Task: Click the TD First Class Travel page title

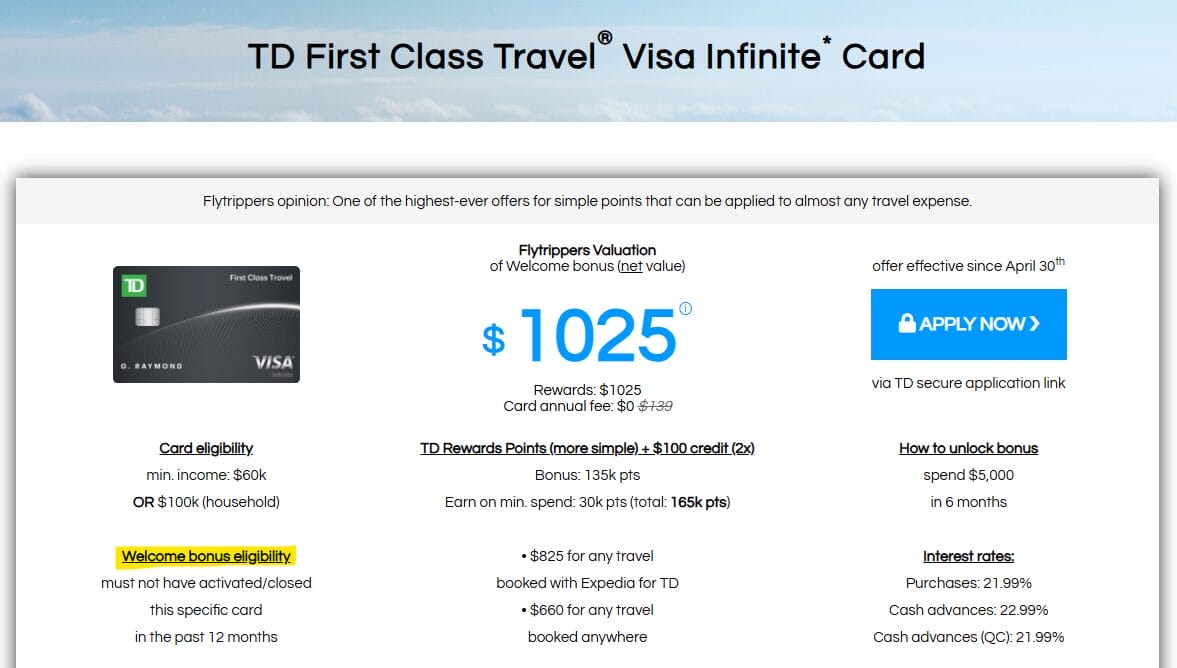Action: pos(587,56)
